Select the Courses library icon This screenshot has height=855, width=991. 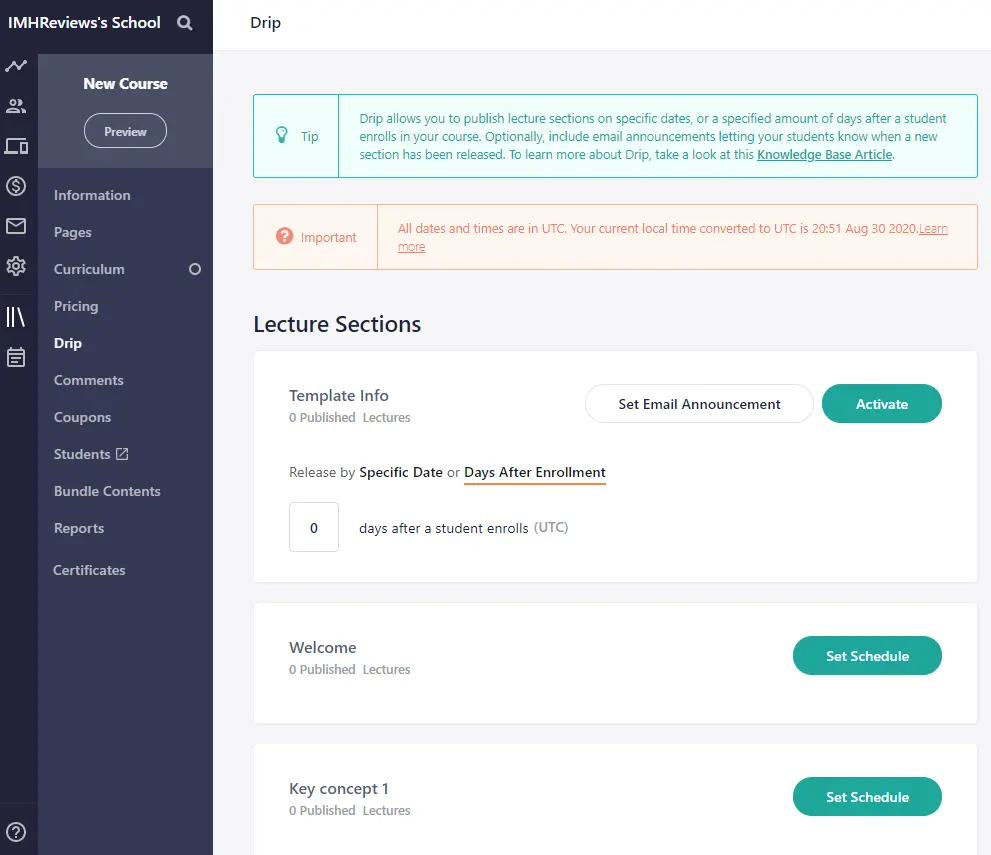pyautogui.click(x=16, y=317)
